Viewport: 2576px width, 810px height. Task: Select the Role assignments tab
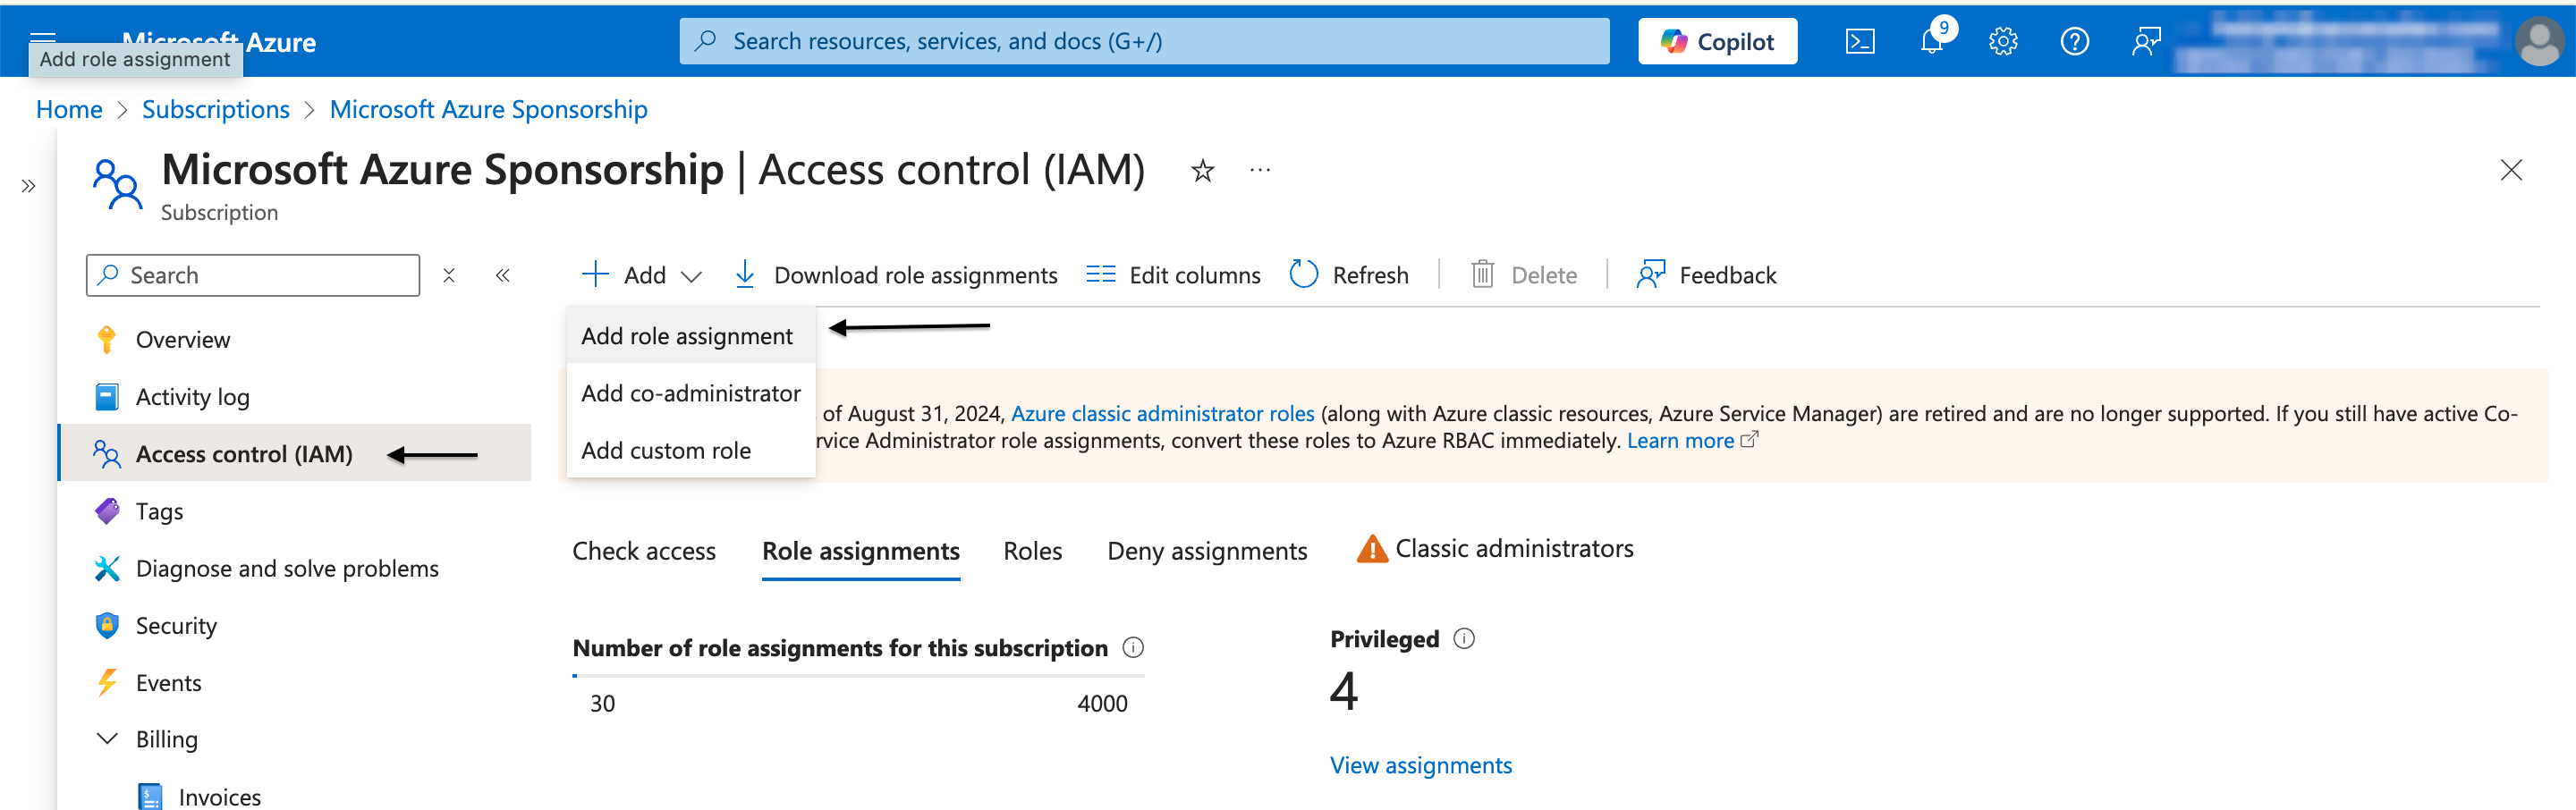(860, 551)
